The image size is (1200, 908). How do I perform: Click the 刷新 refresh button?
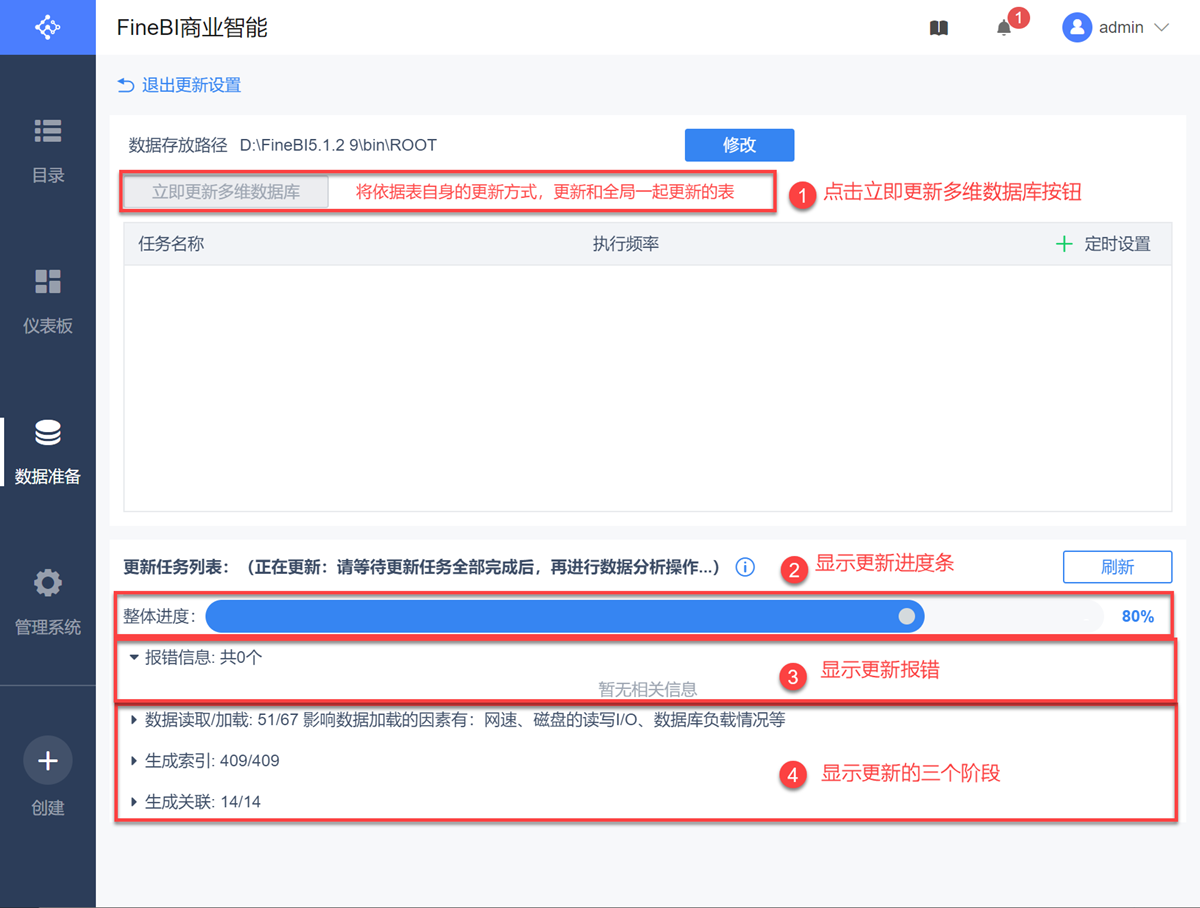1117,567
